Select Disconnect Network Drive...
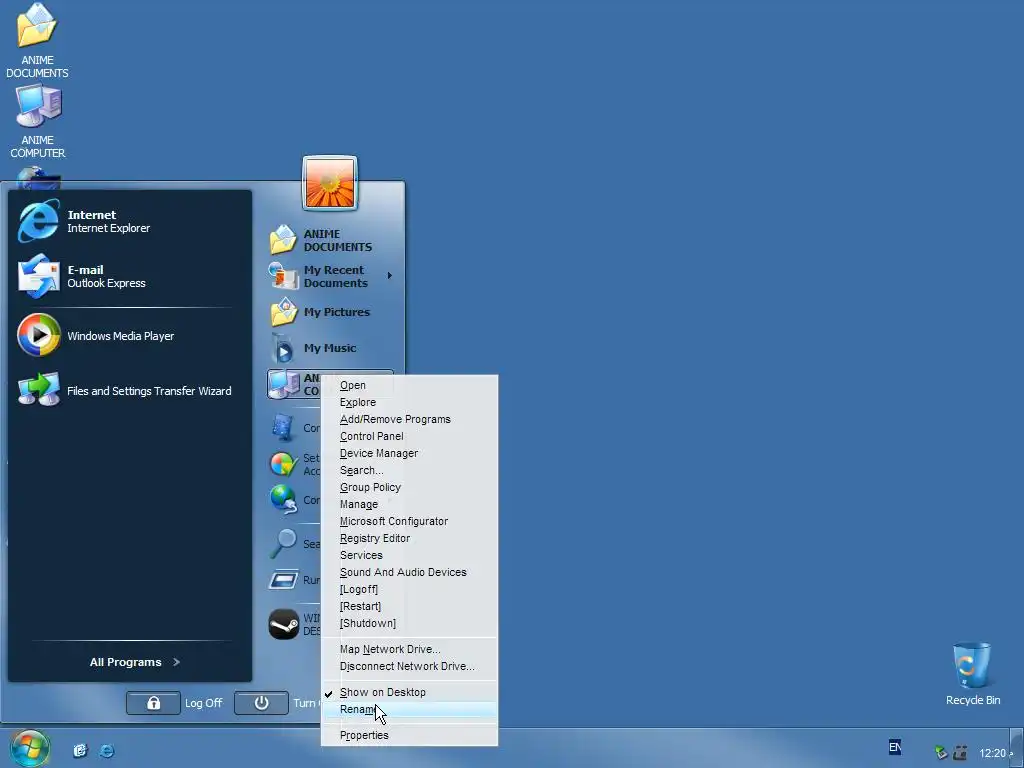Viewport: 1024px width, 768px height. 409,666
